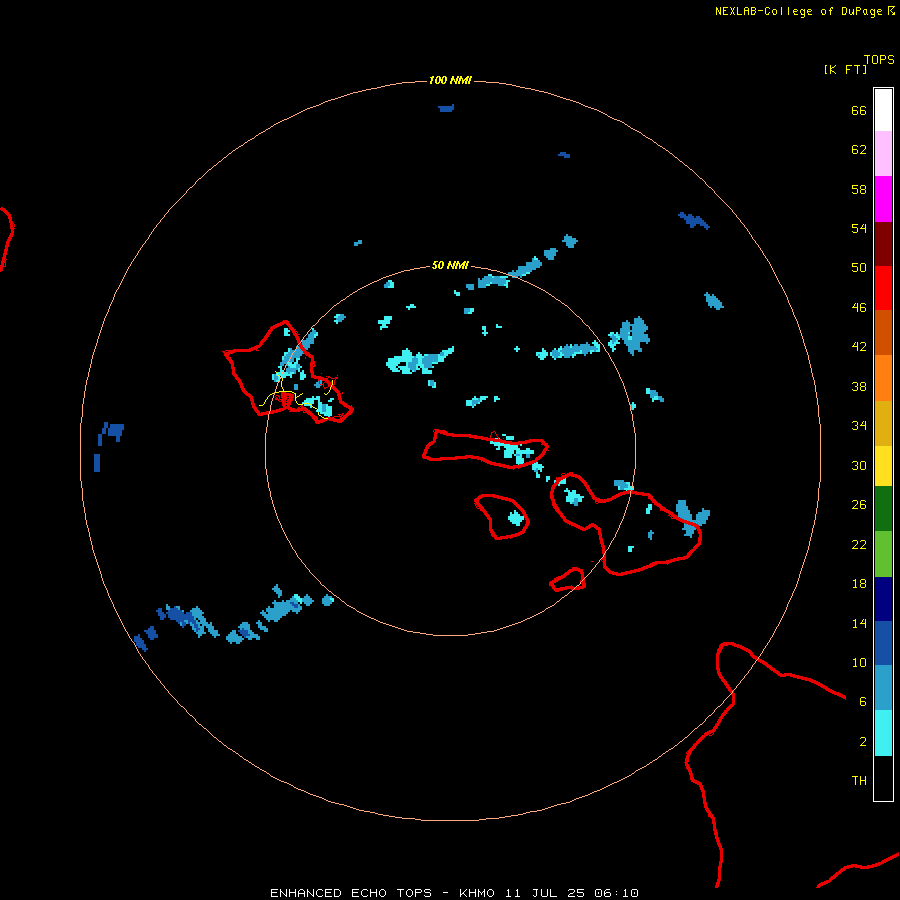The width and height of the screenshot is (900, 900).
Task: Click the cyan 6 kft color swatch
Action: (x=883, y=733)
